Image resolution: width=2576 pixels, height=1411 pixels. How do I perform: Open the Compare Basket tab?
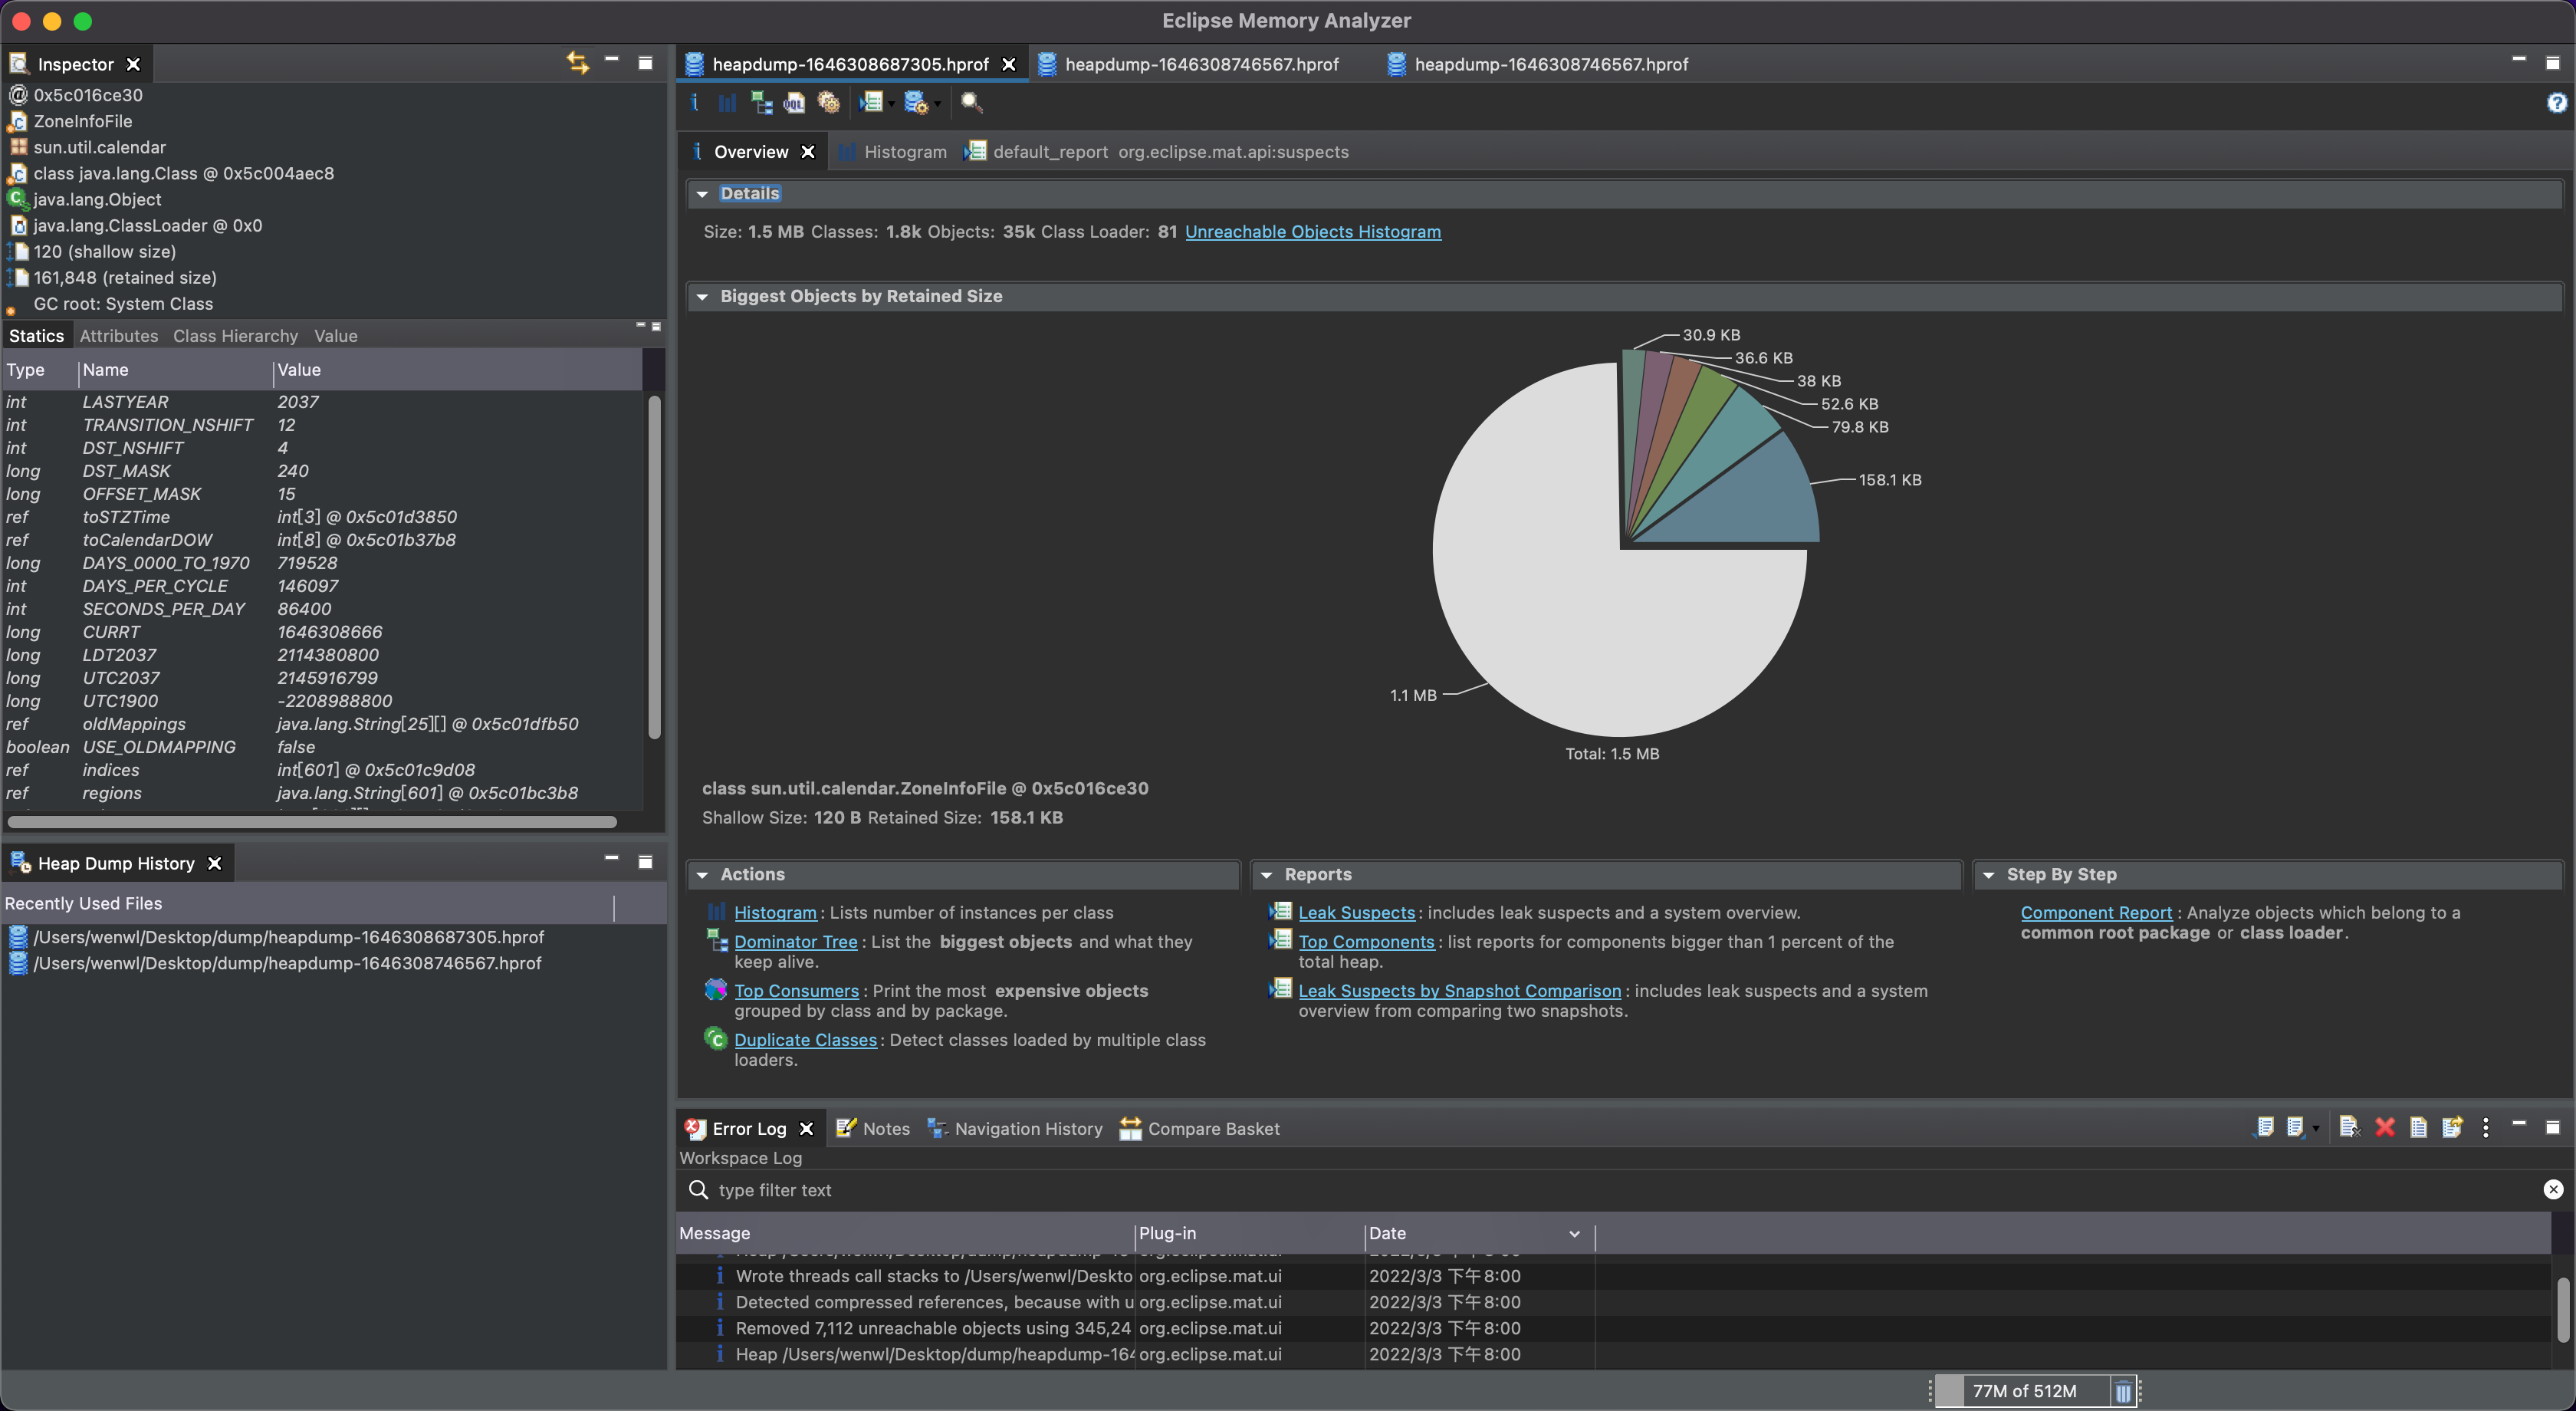1199,1128
